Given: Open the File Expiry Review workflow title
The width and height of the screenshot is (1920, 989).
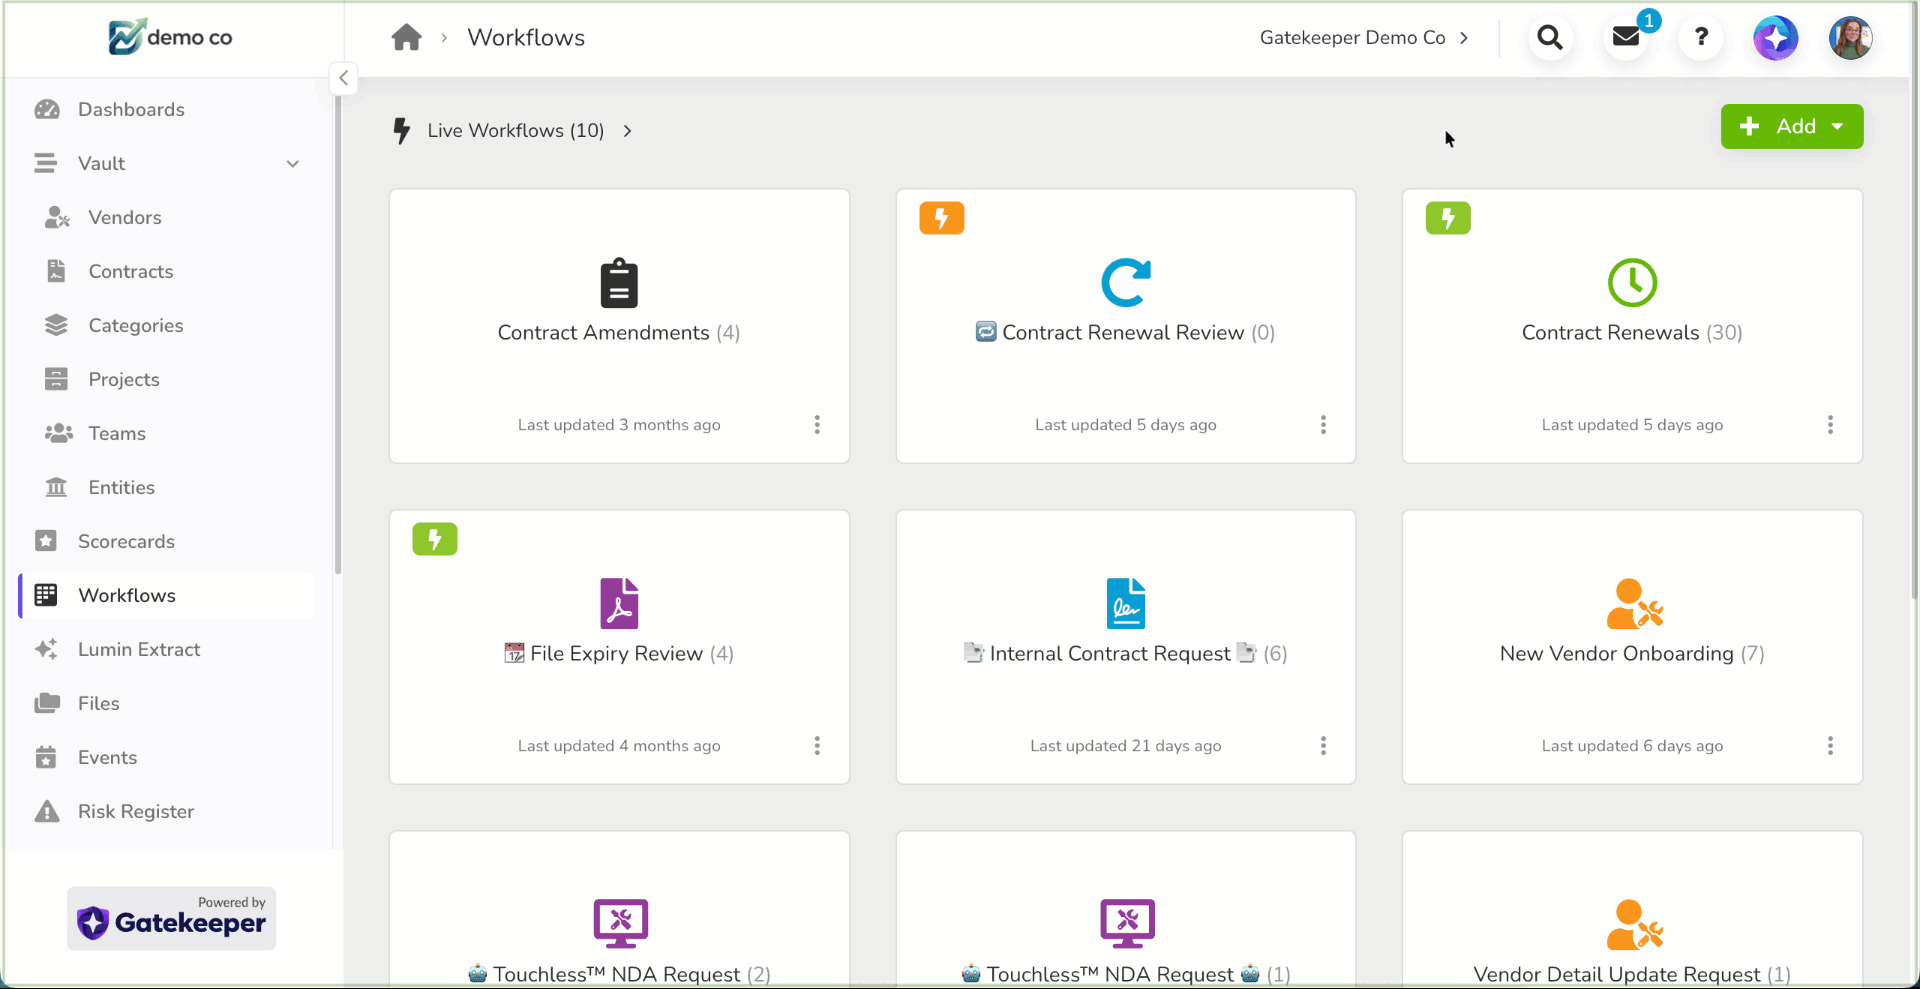Looking at the screenshot, I should point(619,654).
